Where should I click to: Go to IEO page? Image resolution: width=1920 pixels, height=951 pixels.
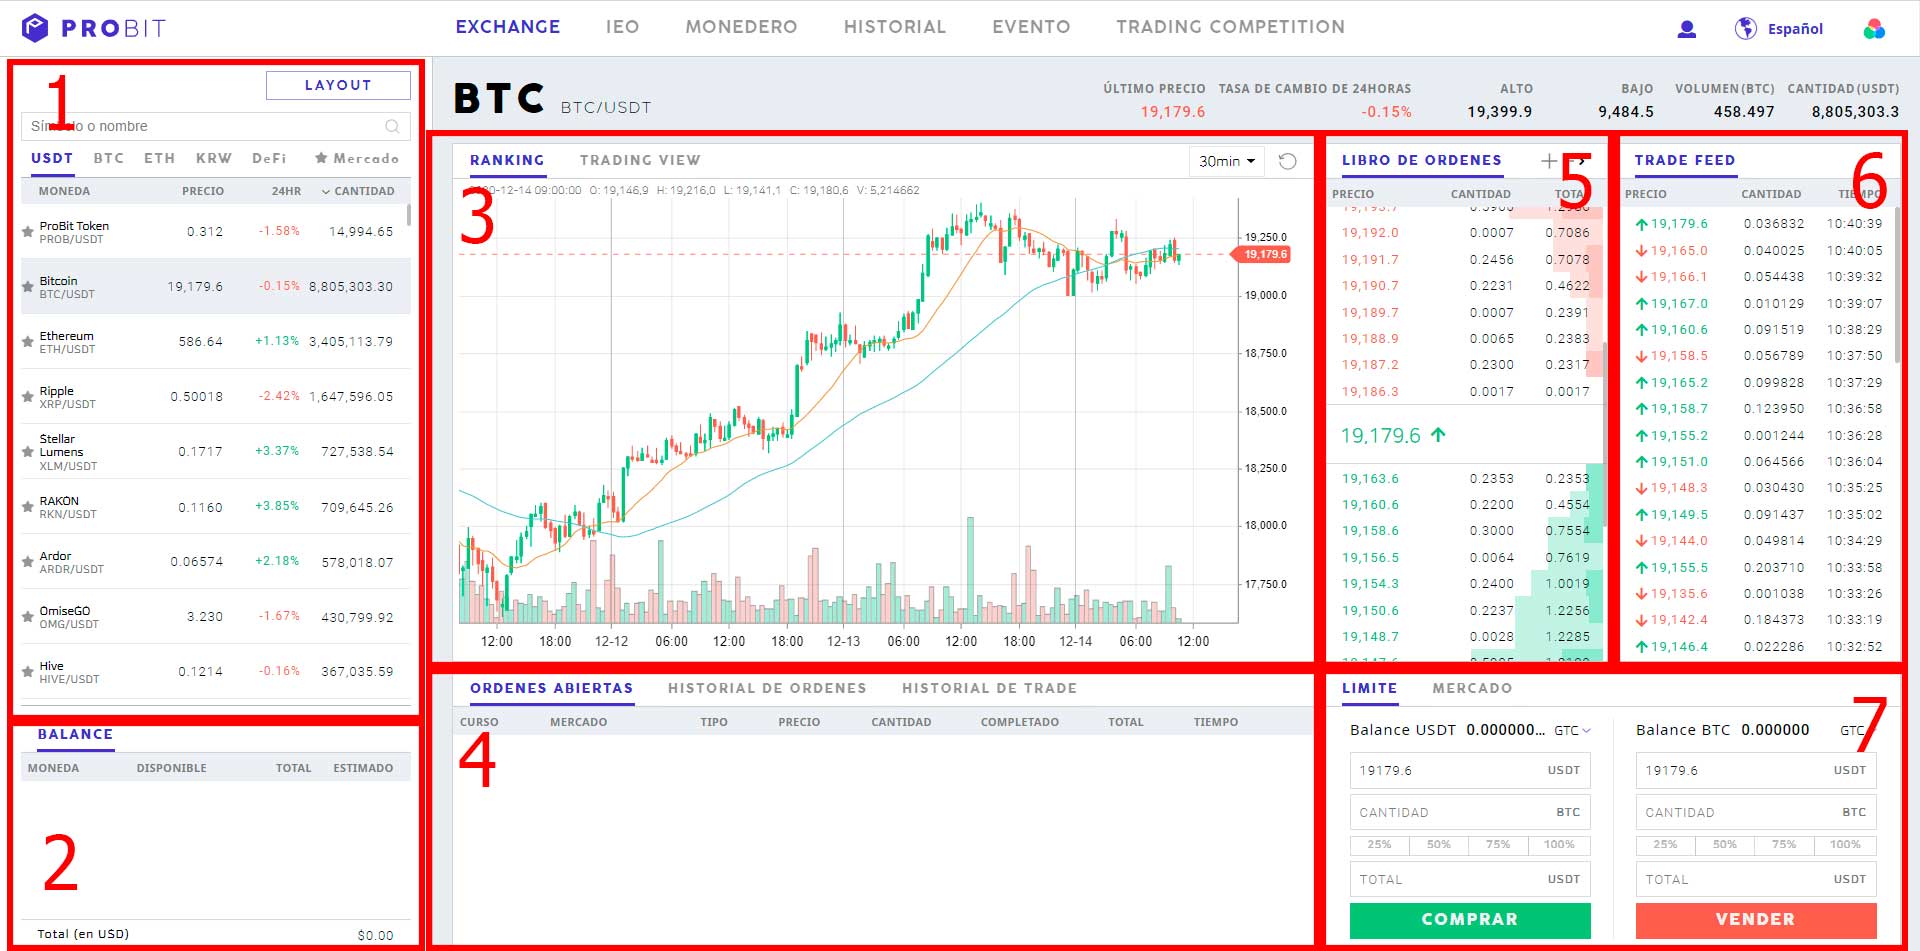[622, 27]
